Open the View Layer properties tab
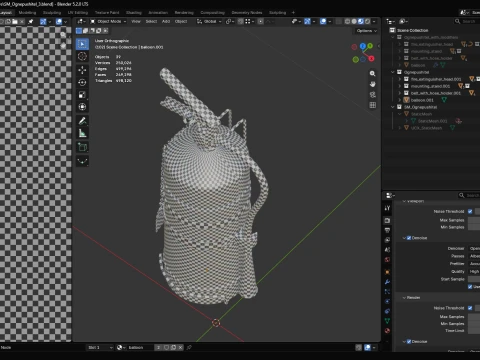The width and height of the screenshot is (480, 360). pyautogui.click(x=387, y=240)
